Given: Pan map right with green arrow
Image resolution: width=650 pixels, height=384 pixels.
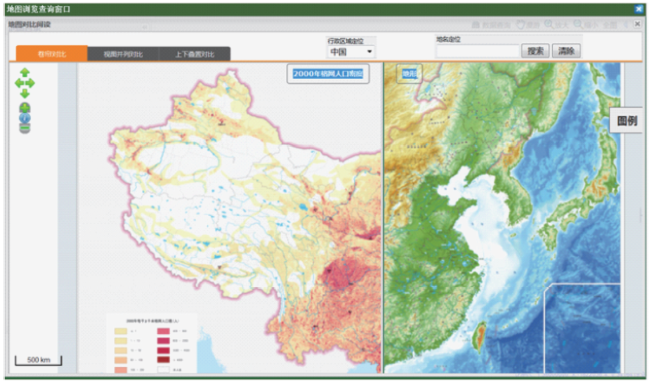Looking at the screenshot, I should [30, 83].
